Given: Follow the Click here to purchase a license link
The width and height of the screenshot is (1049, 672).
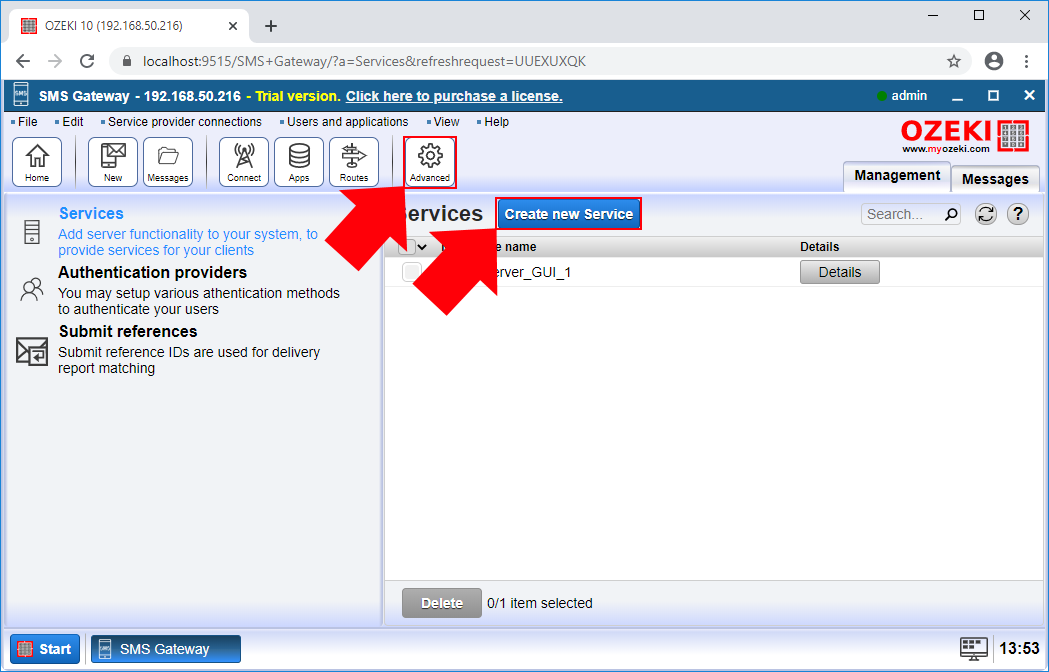Looking at the screenshot, I should [x=454, y=96].
